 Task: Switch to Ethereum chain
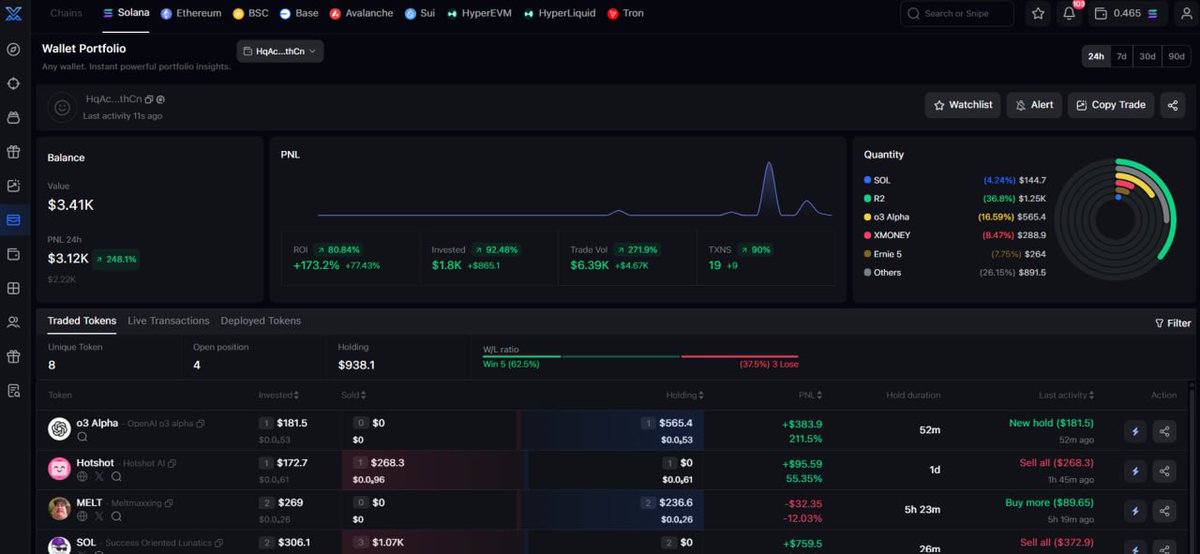pos(191,13)
